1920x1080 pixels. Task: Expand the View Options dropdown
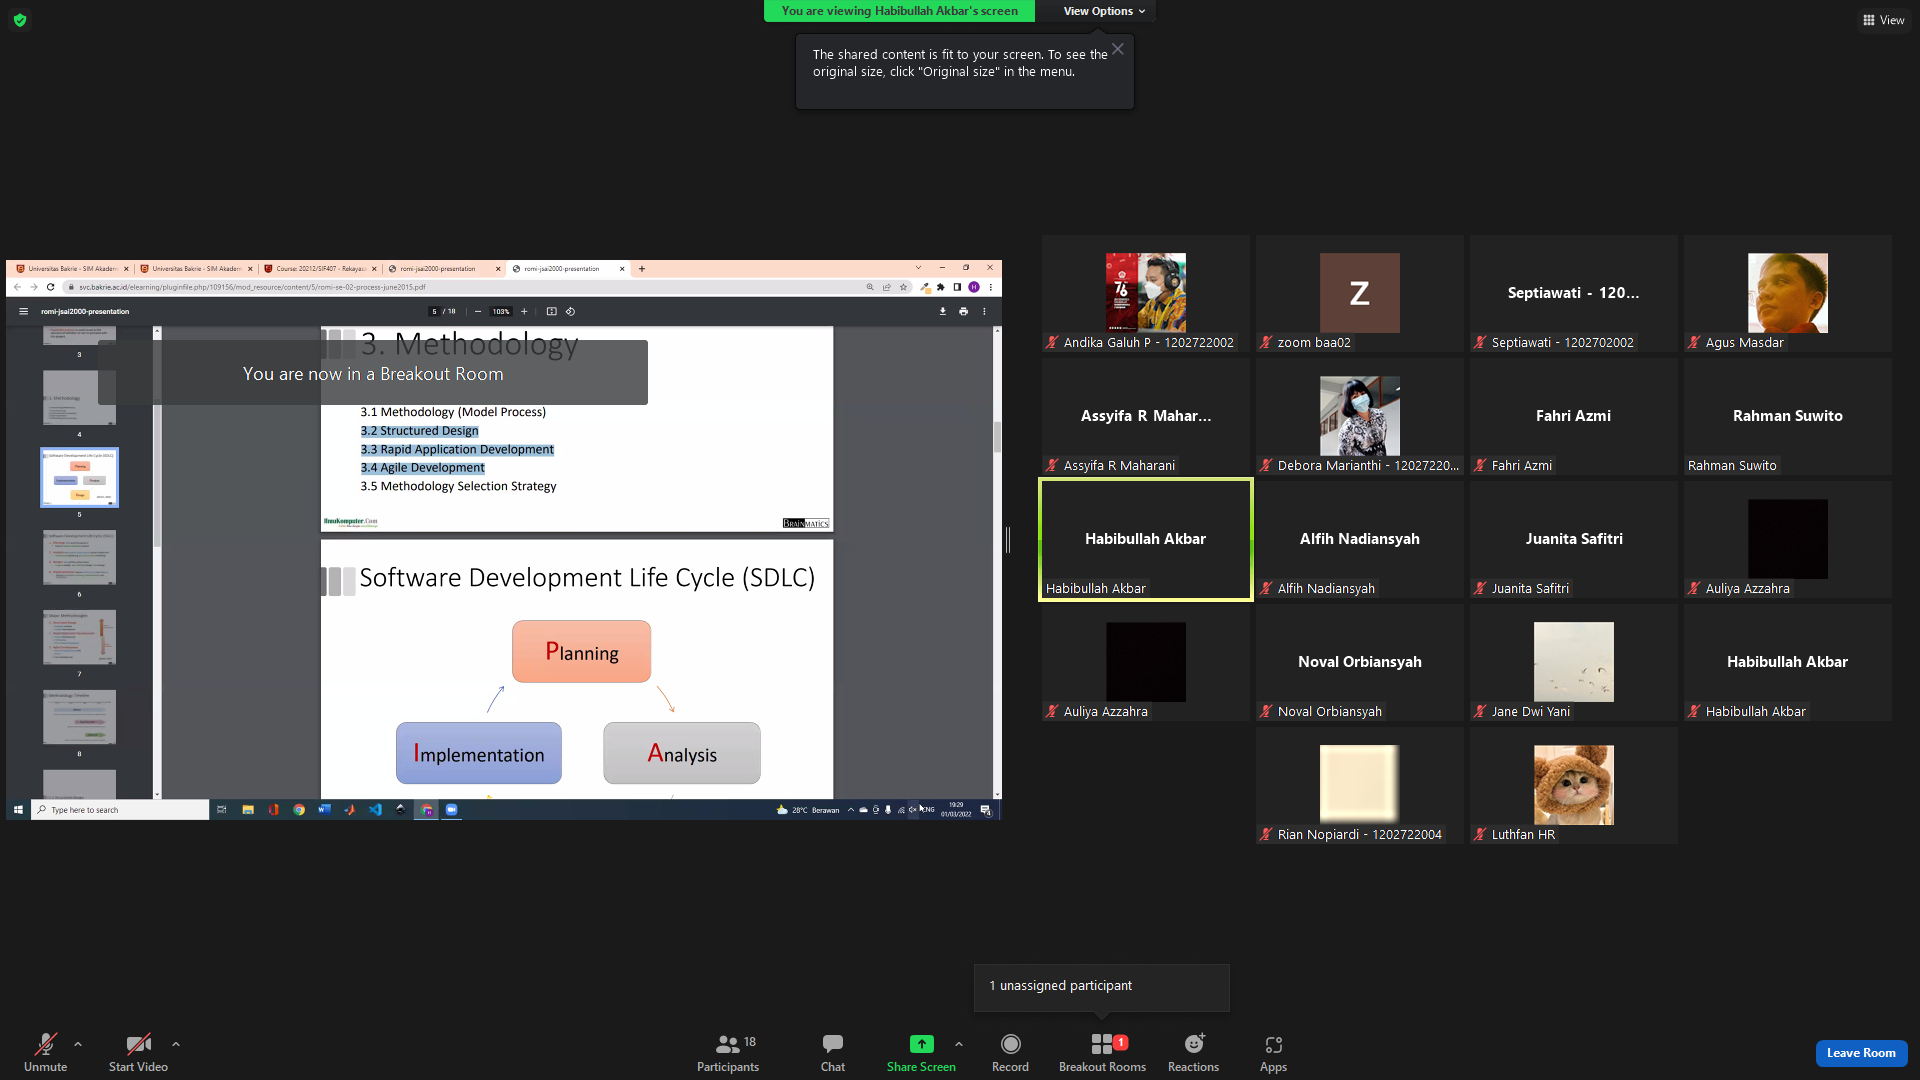click(1104, 11)
